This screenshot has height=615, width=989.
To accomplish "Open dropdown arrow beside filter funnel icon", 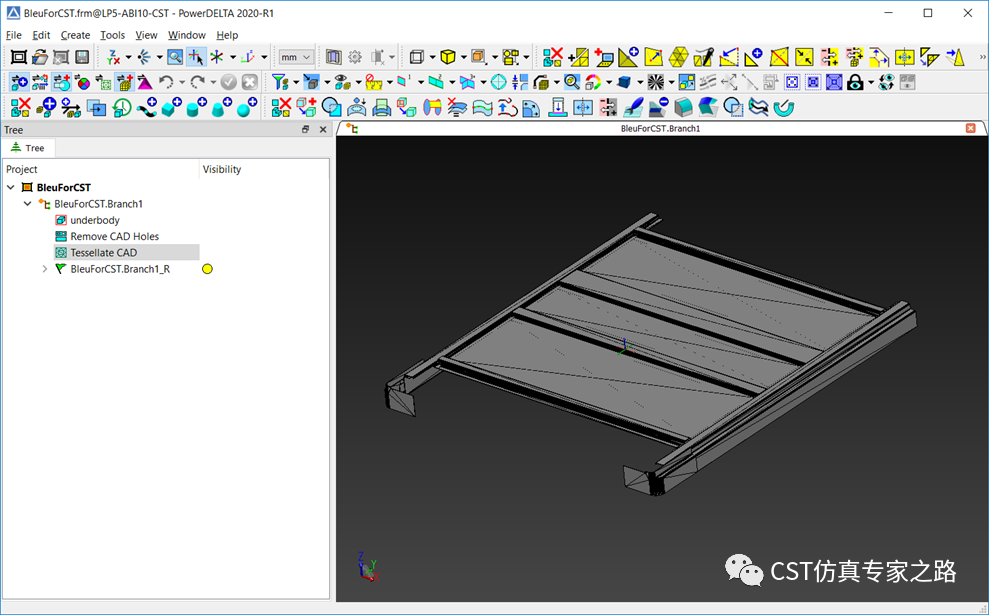I will (295, 82).
